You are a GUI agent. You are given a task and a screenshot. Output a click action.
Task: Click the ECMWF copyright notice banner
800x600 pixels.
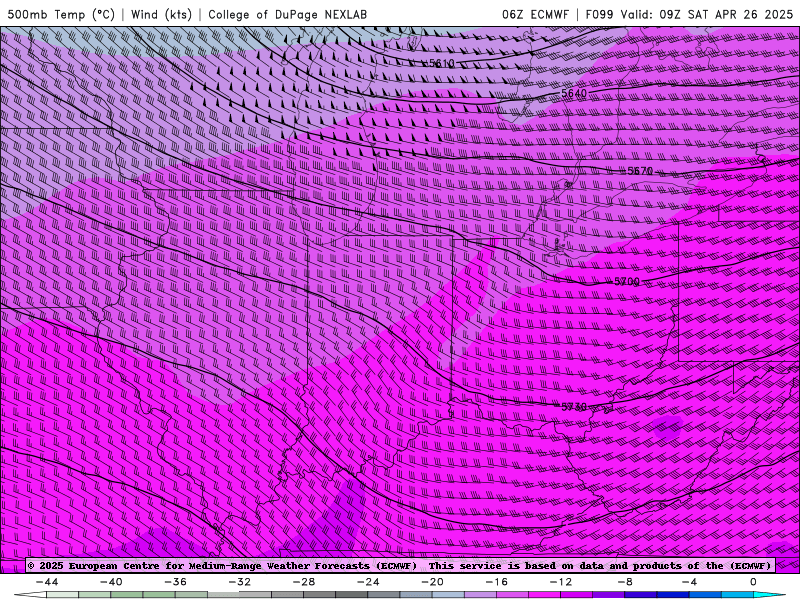400,565
